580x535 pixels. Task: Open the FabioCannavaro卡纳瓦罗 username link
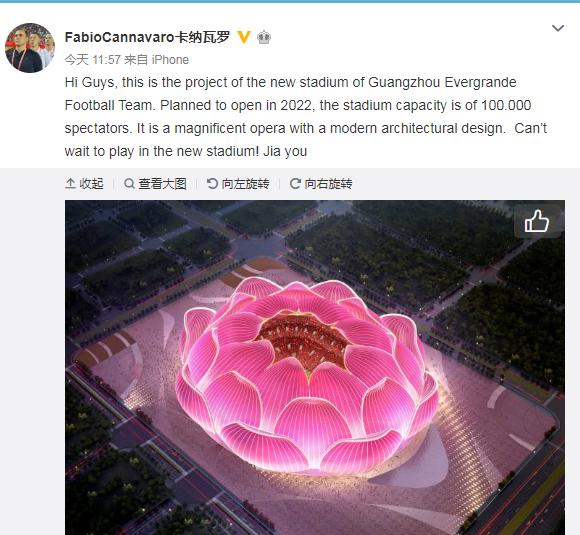click(147, 37)
